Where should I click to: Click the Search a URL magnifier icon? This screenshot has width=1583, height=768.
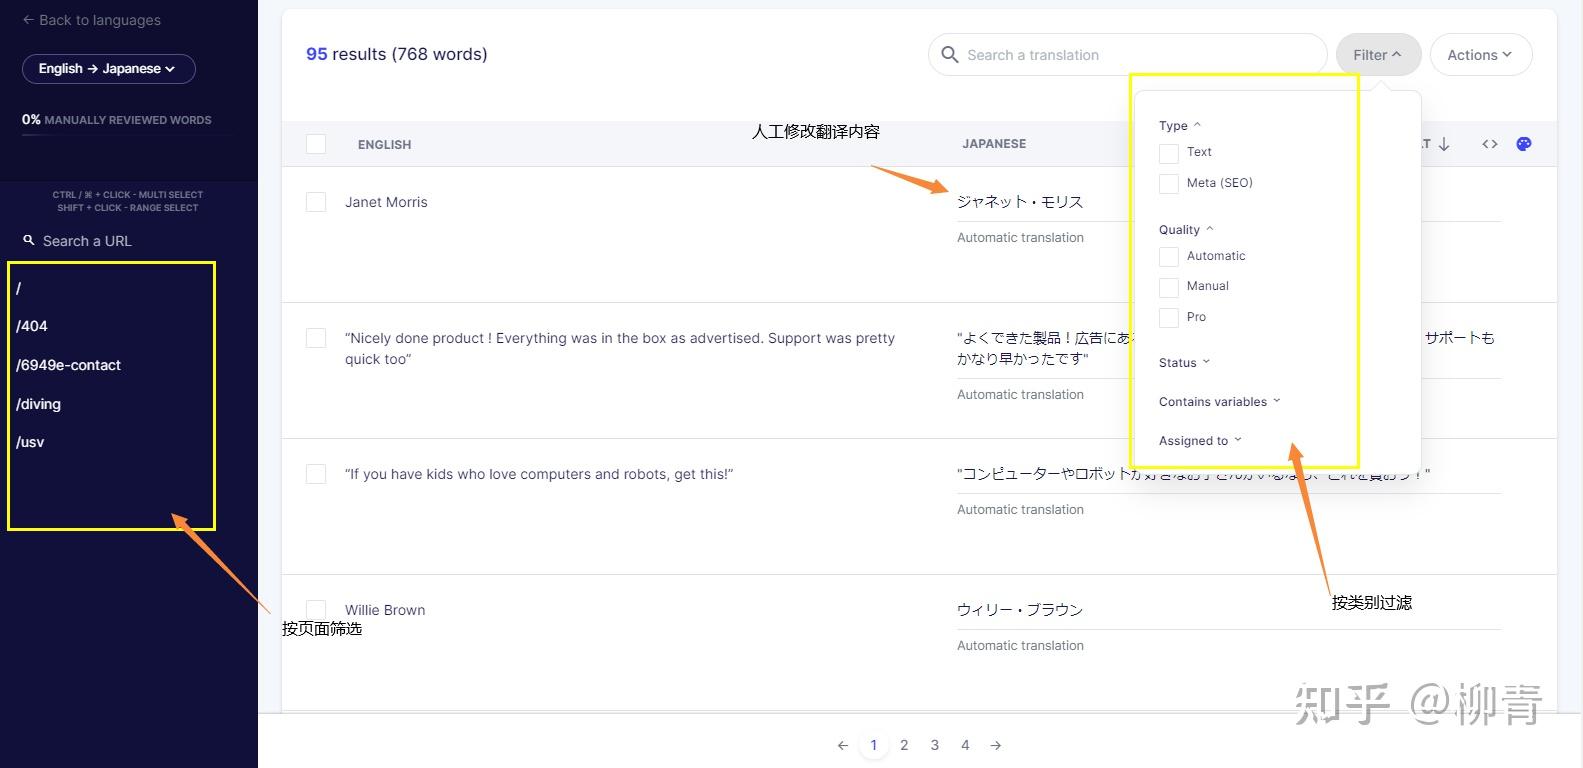coord(29,240)
